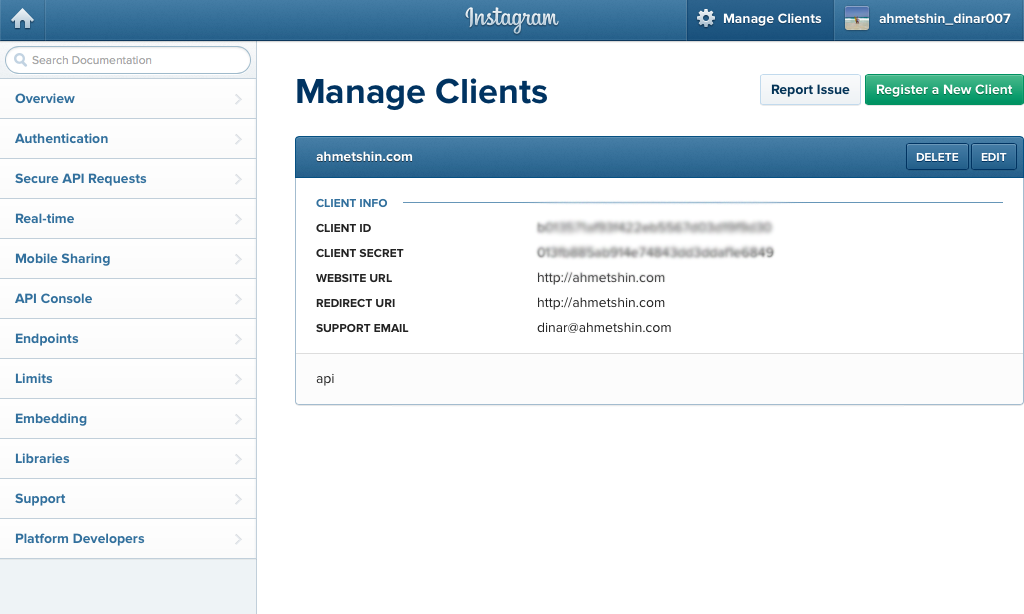
Task: Click the REDIRECT URI label
Action: pos(355,302)
